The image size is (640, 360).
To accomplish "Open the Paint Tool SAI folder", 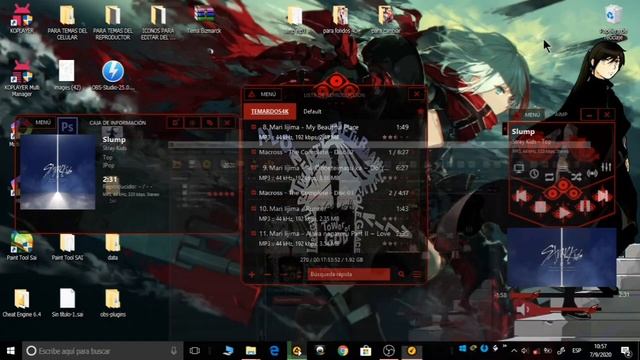I will (x=67, y=246).
